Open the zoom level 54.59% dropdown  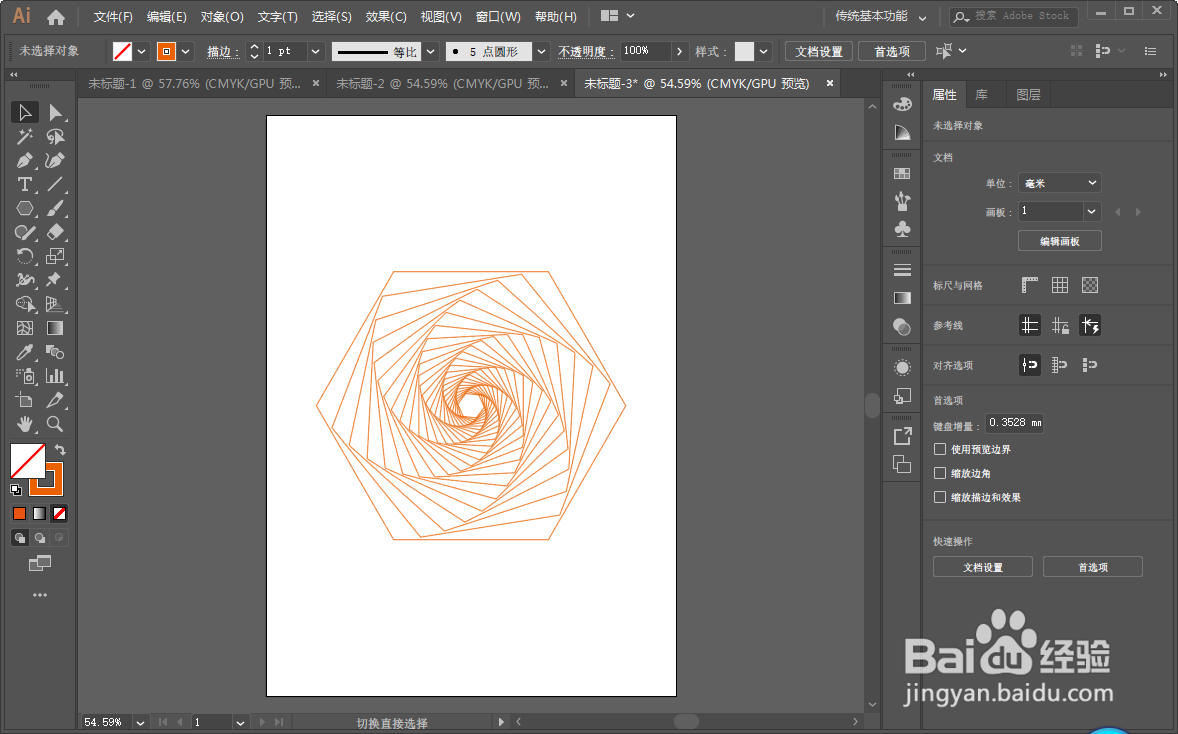(140, 722)
